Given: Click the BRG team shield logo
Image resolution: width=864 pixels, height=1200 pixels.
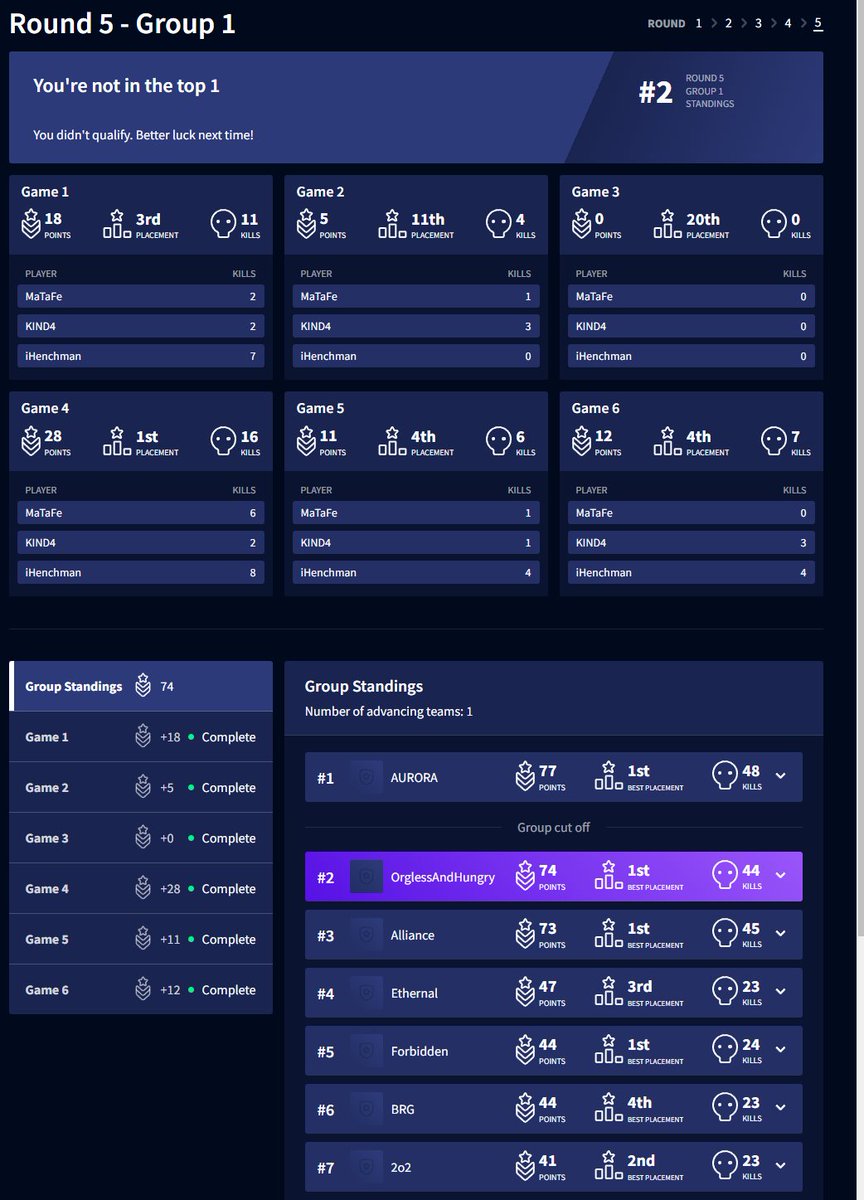Looking at the screenshot, I should coord(367,1109).
